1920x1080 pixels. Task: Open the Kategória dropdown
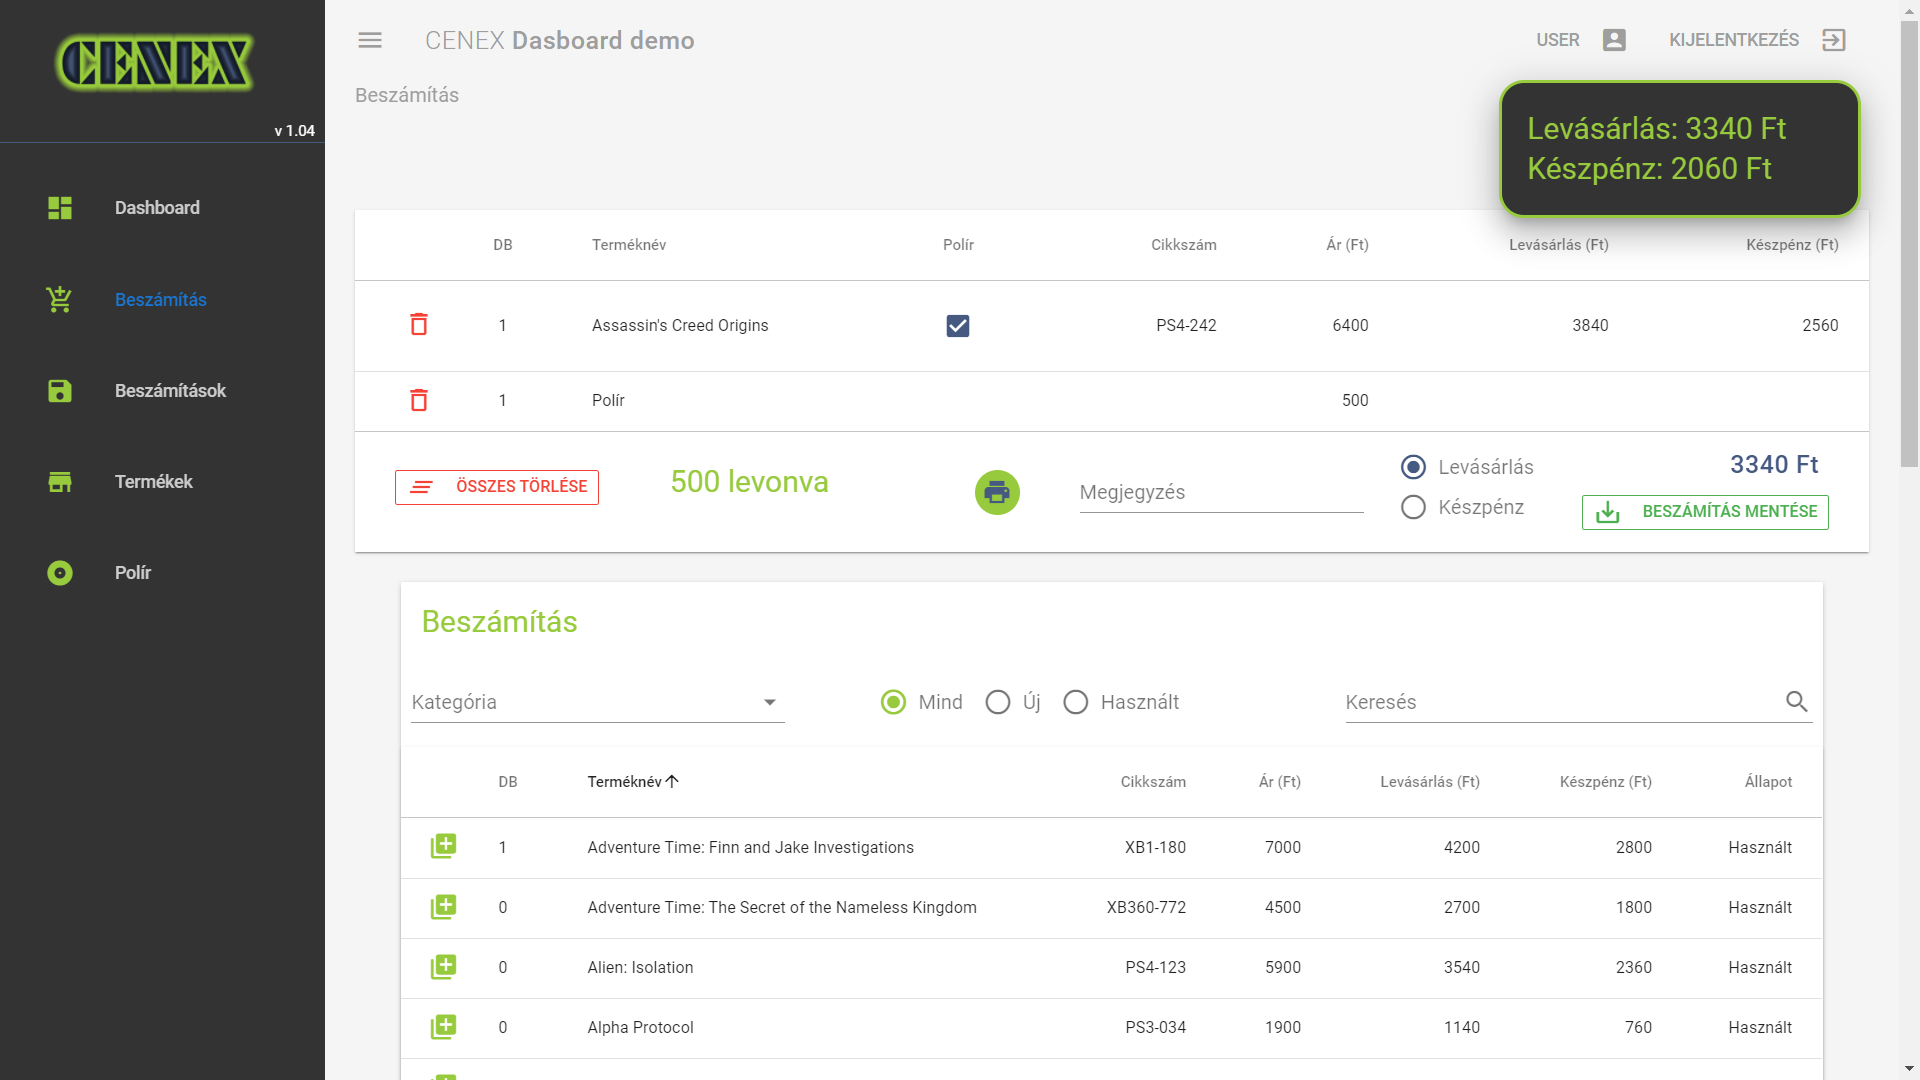(x=597, y=702)
